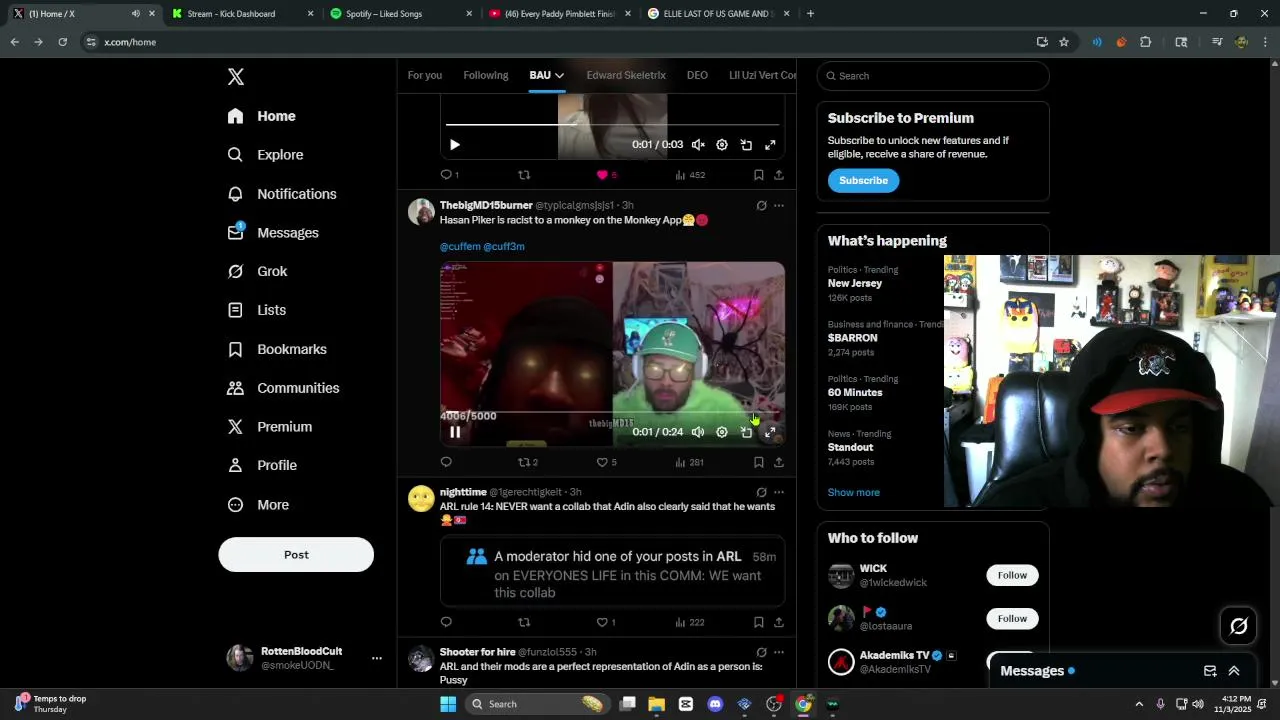Open more options on Shooter for hire post
Viewport: 1280px width, 720px height.
point(779,652)
